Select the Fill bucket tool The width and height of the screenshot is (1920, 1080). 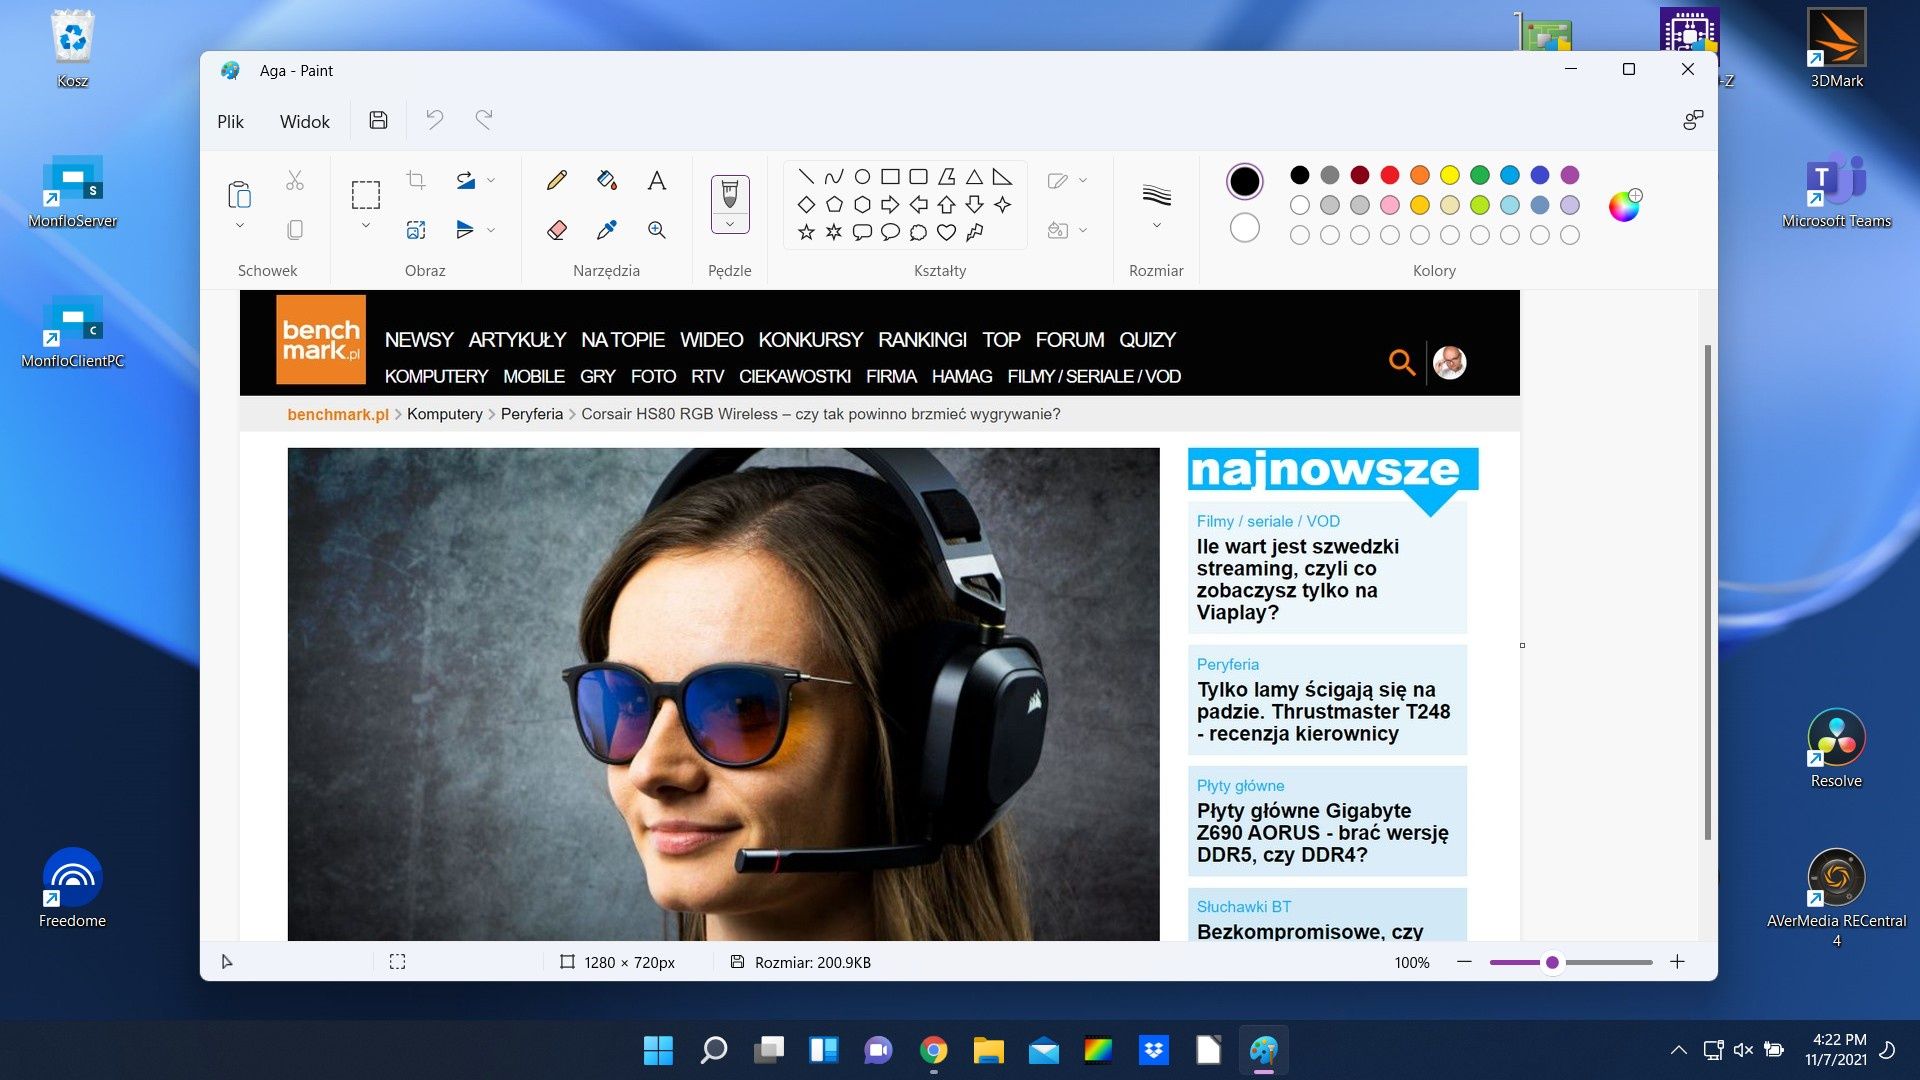point(607,180)
